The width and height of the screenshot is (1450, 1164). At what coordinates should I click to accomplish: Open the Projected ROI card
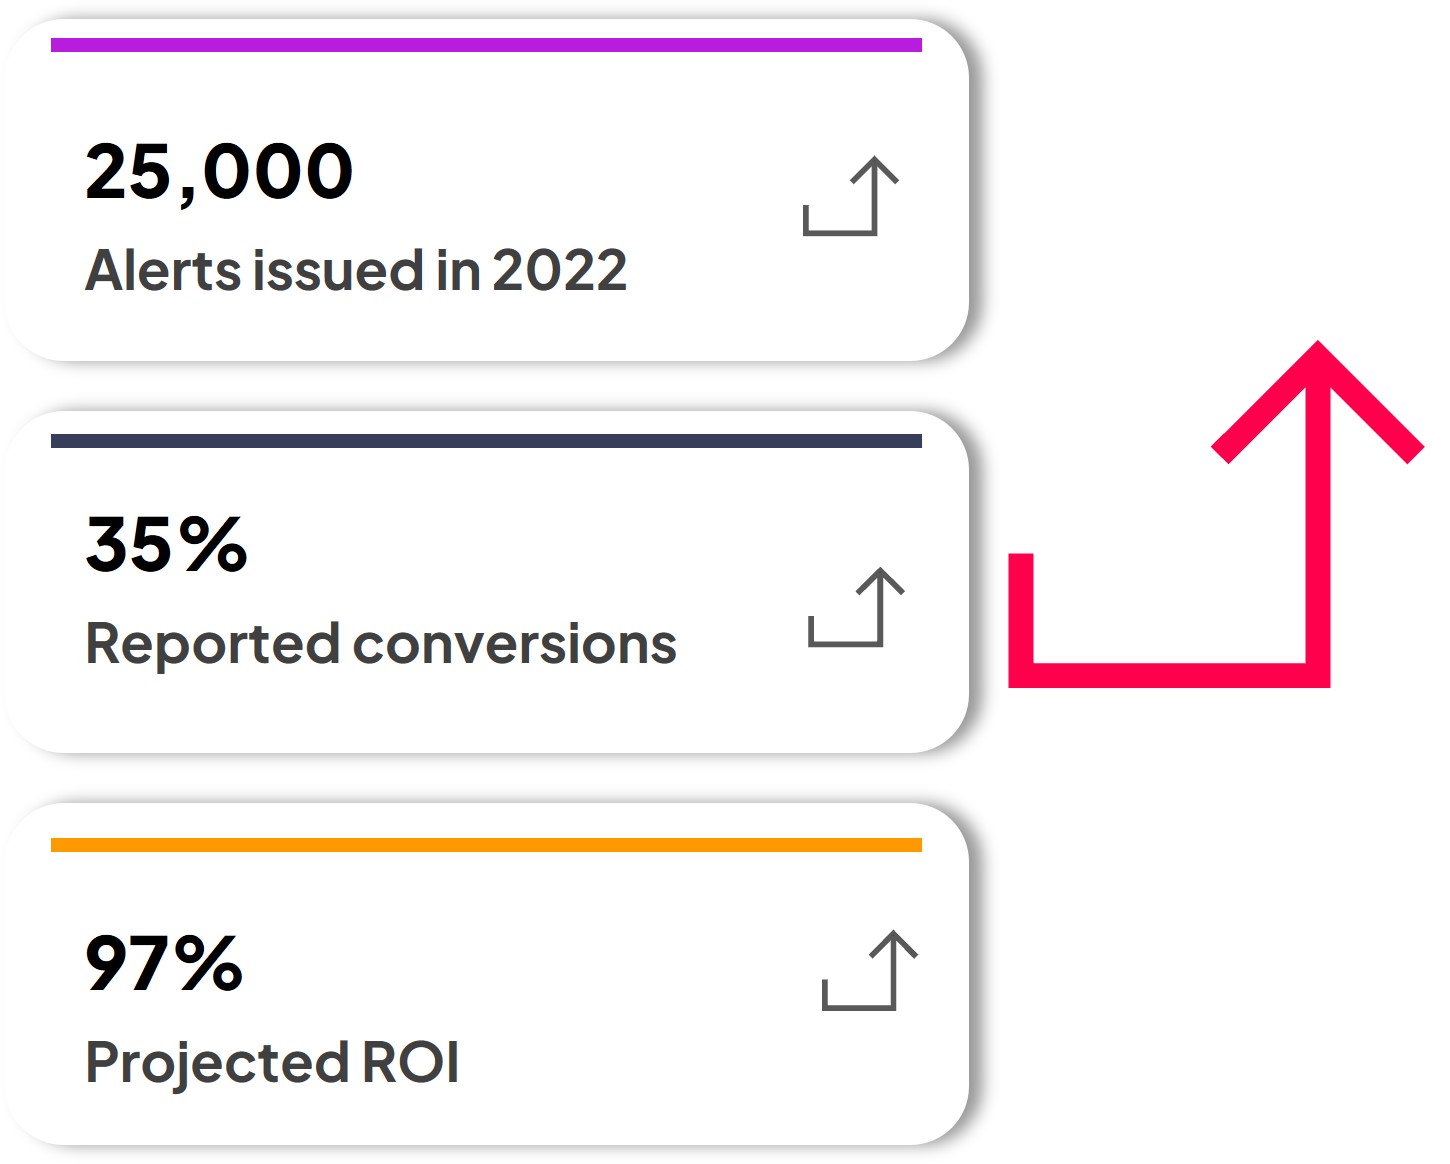[x=486, y=974]
